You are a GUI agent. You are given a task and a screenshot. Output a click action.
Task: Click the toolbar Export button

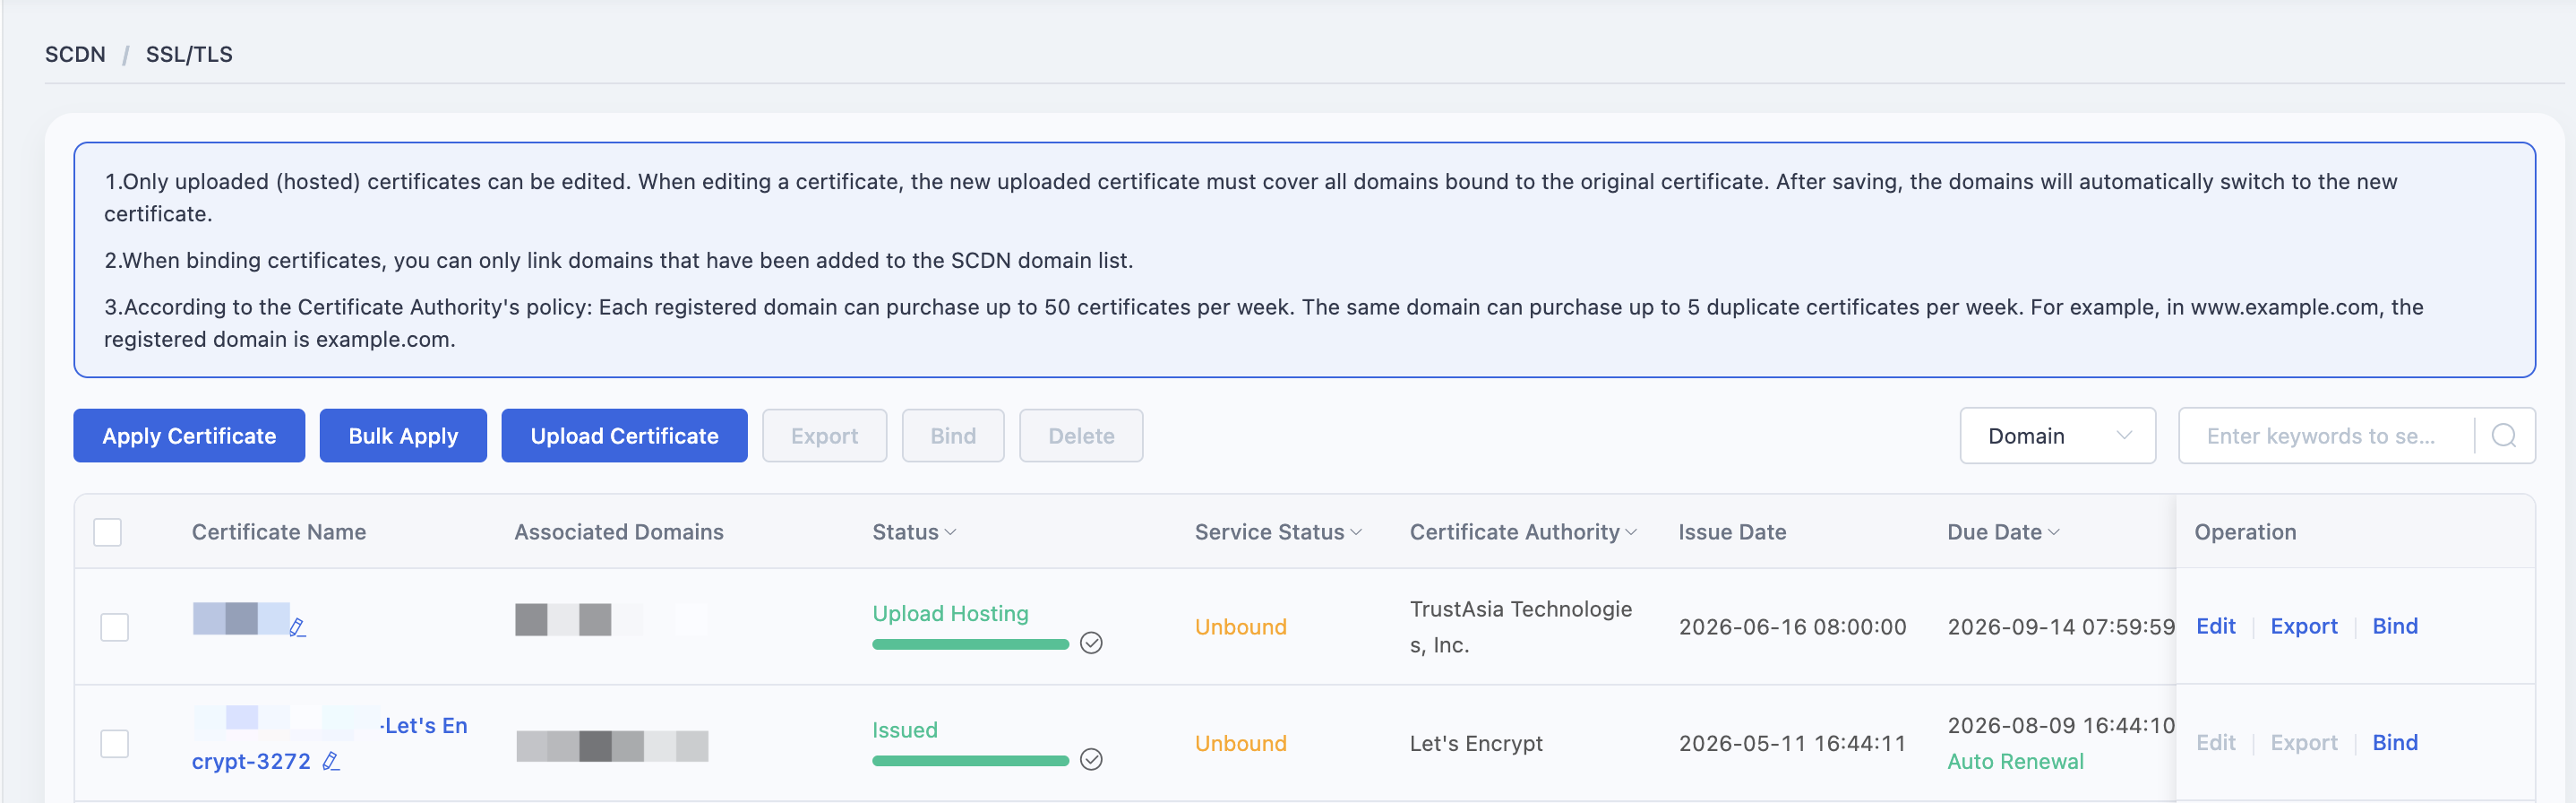click(x=824, y=435)
